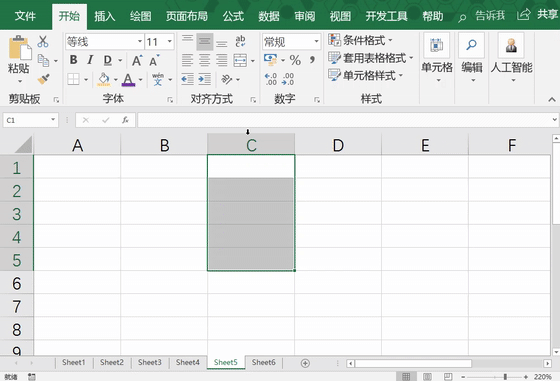
Task: Click zoom in plus button
Action: pos(526,377)
